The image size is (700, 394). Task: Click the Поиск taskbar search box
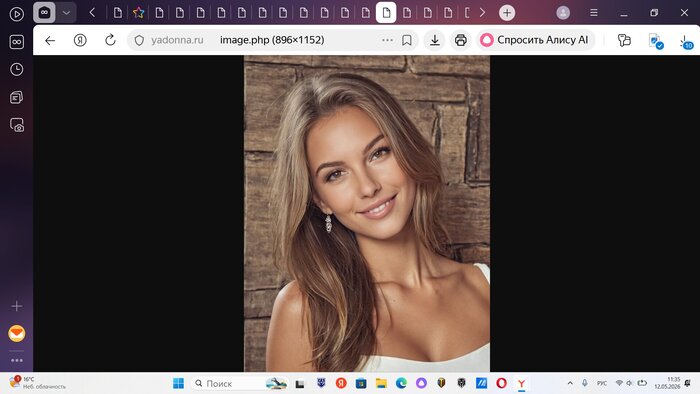pyautogui.click(x=239, y=383)
